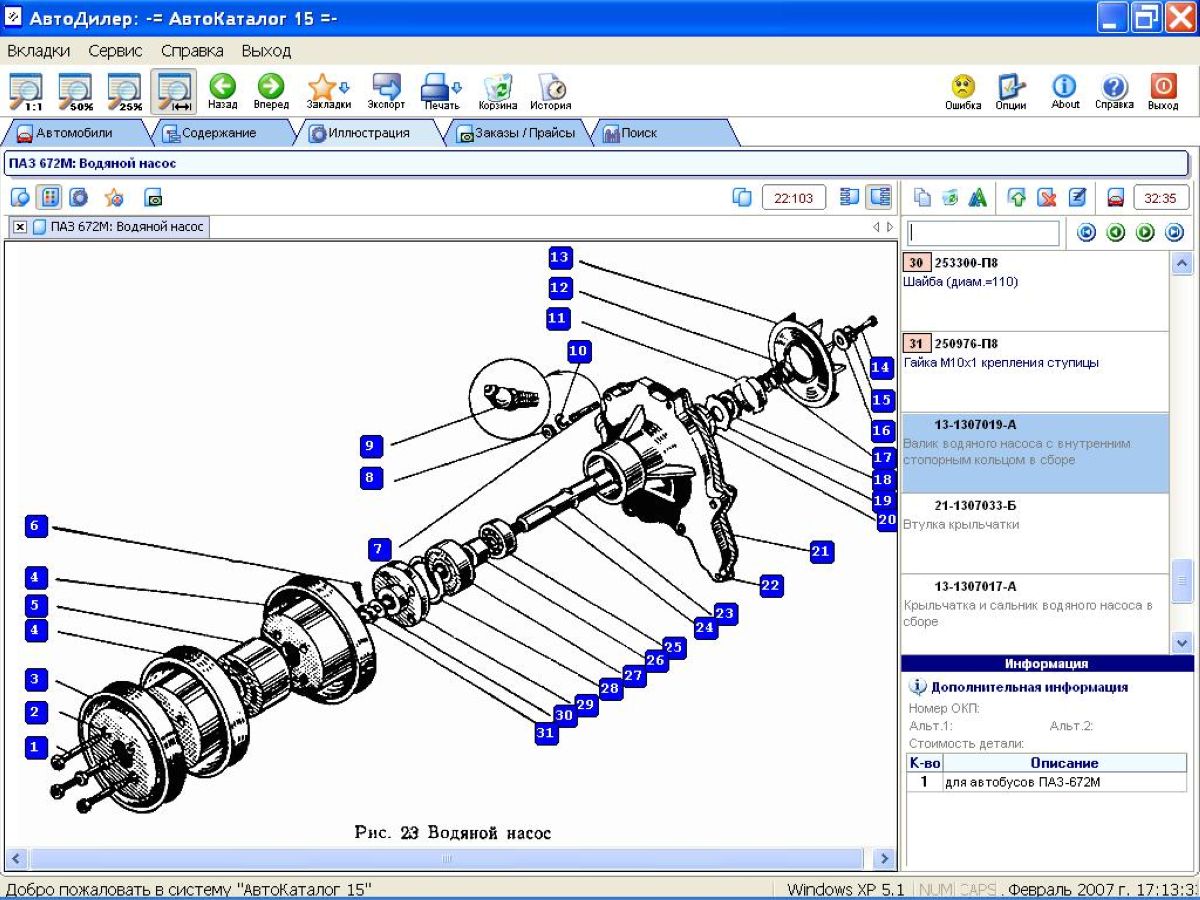The width and height of the screenshot is (1200, 900).
Task: Toggle the right panel layout button
Action: [x=879, y=197]
